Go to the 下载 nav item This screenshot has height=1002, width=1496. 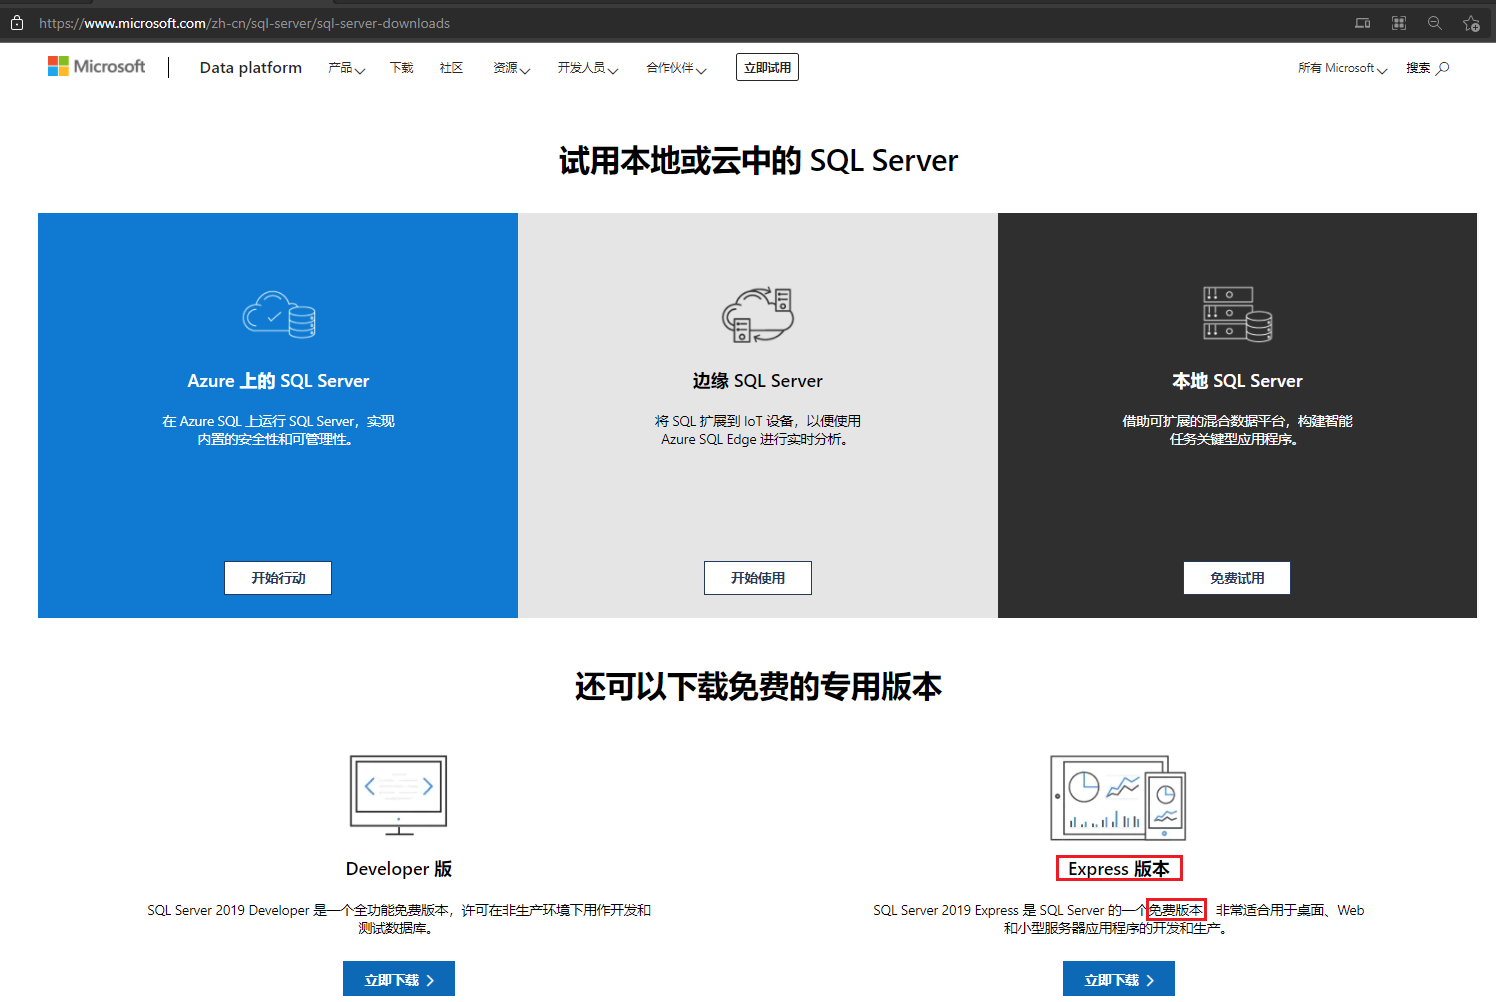[401, 68]
